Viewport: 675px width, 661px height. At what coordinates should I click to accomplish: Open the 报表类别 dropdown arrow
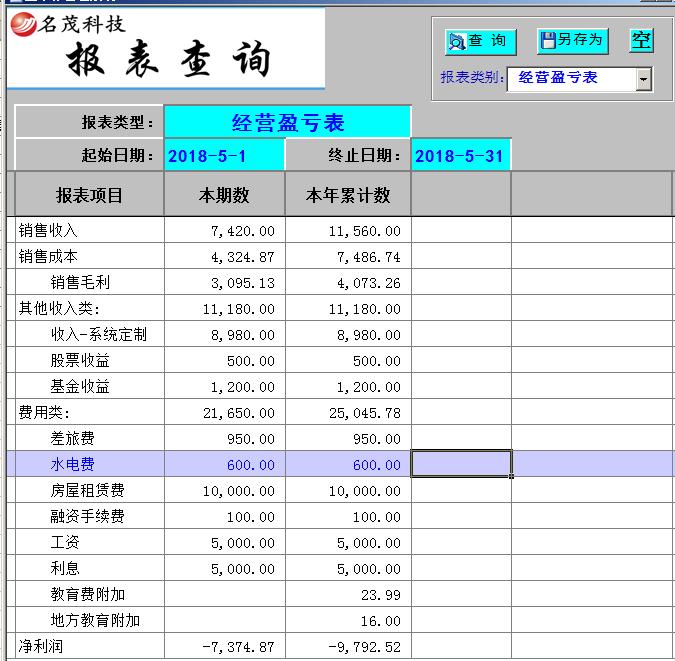tap(643, 79)
